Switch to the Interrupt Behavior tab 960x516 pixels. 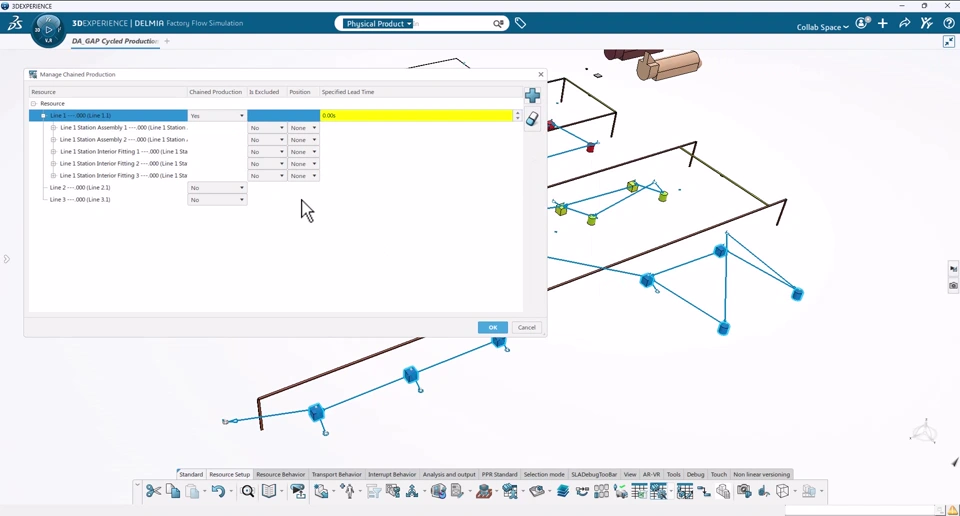click(x=392, y=474)
